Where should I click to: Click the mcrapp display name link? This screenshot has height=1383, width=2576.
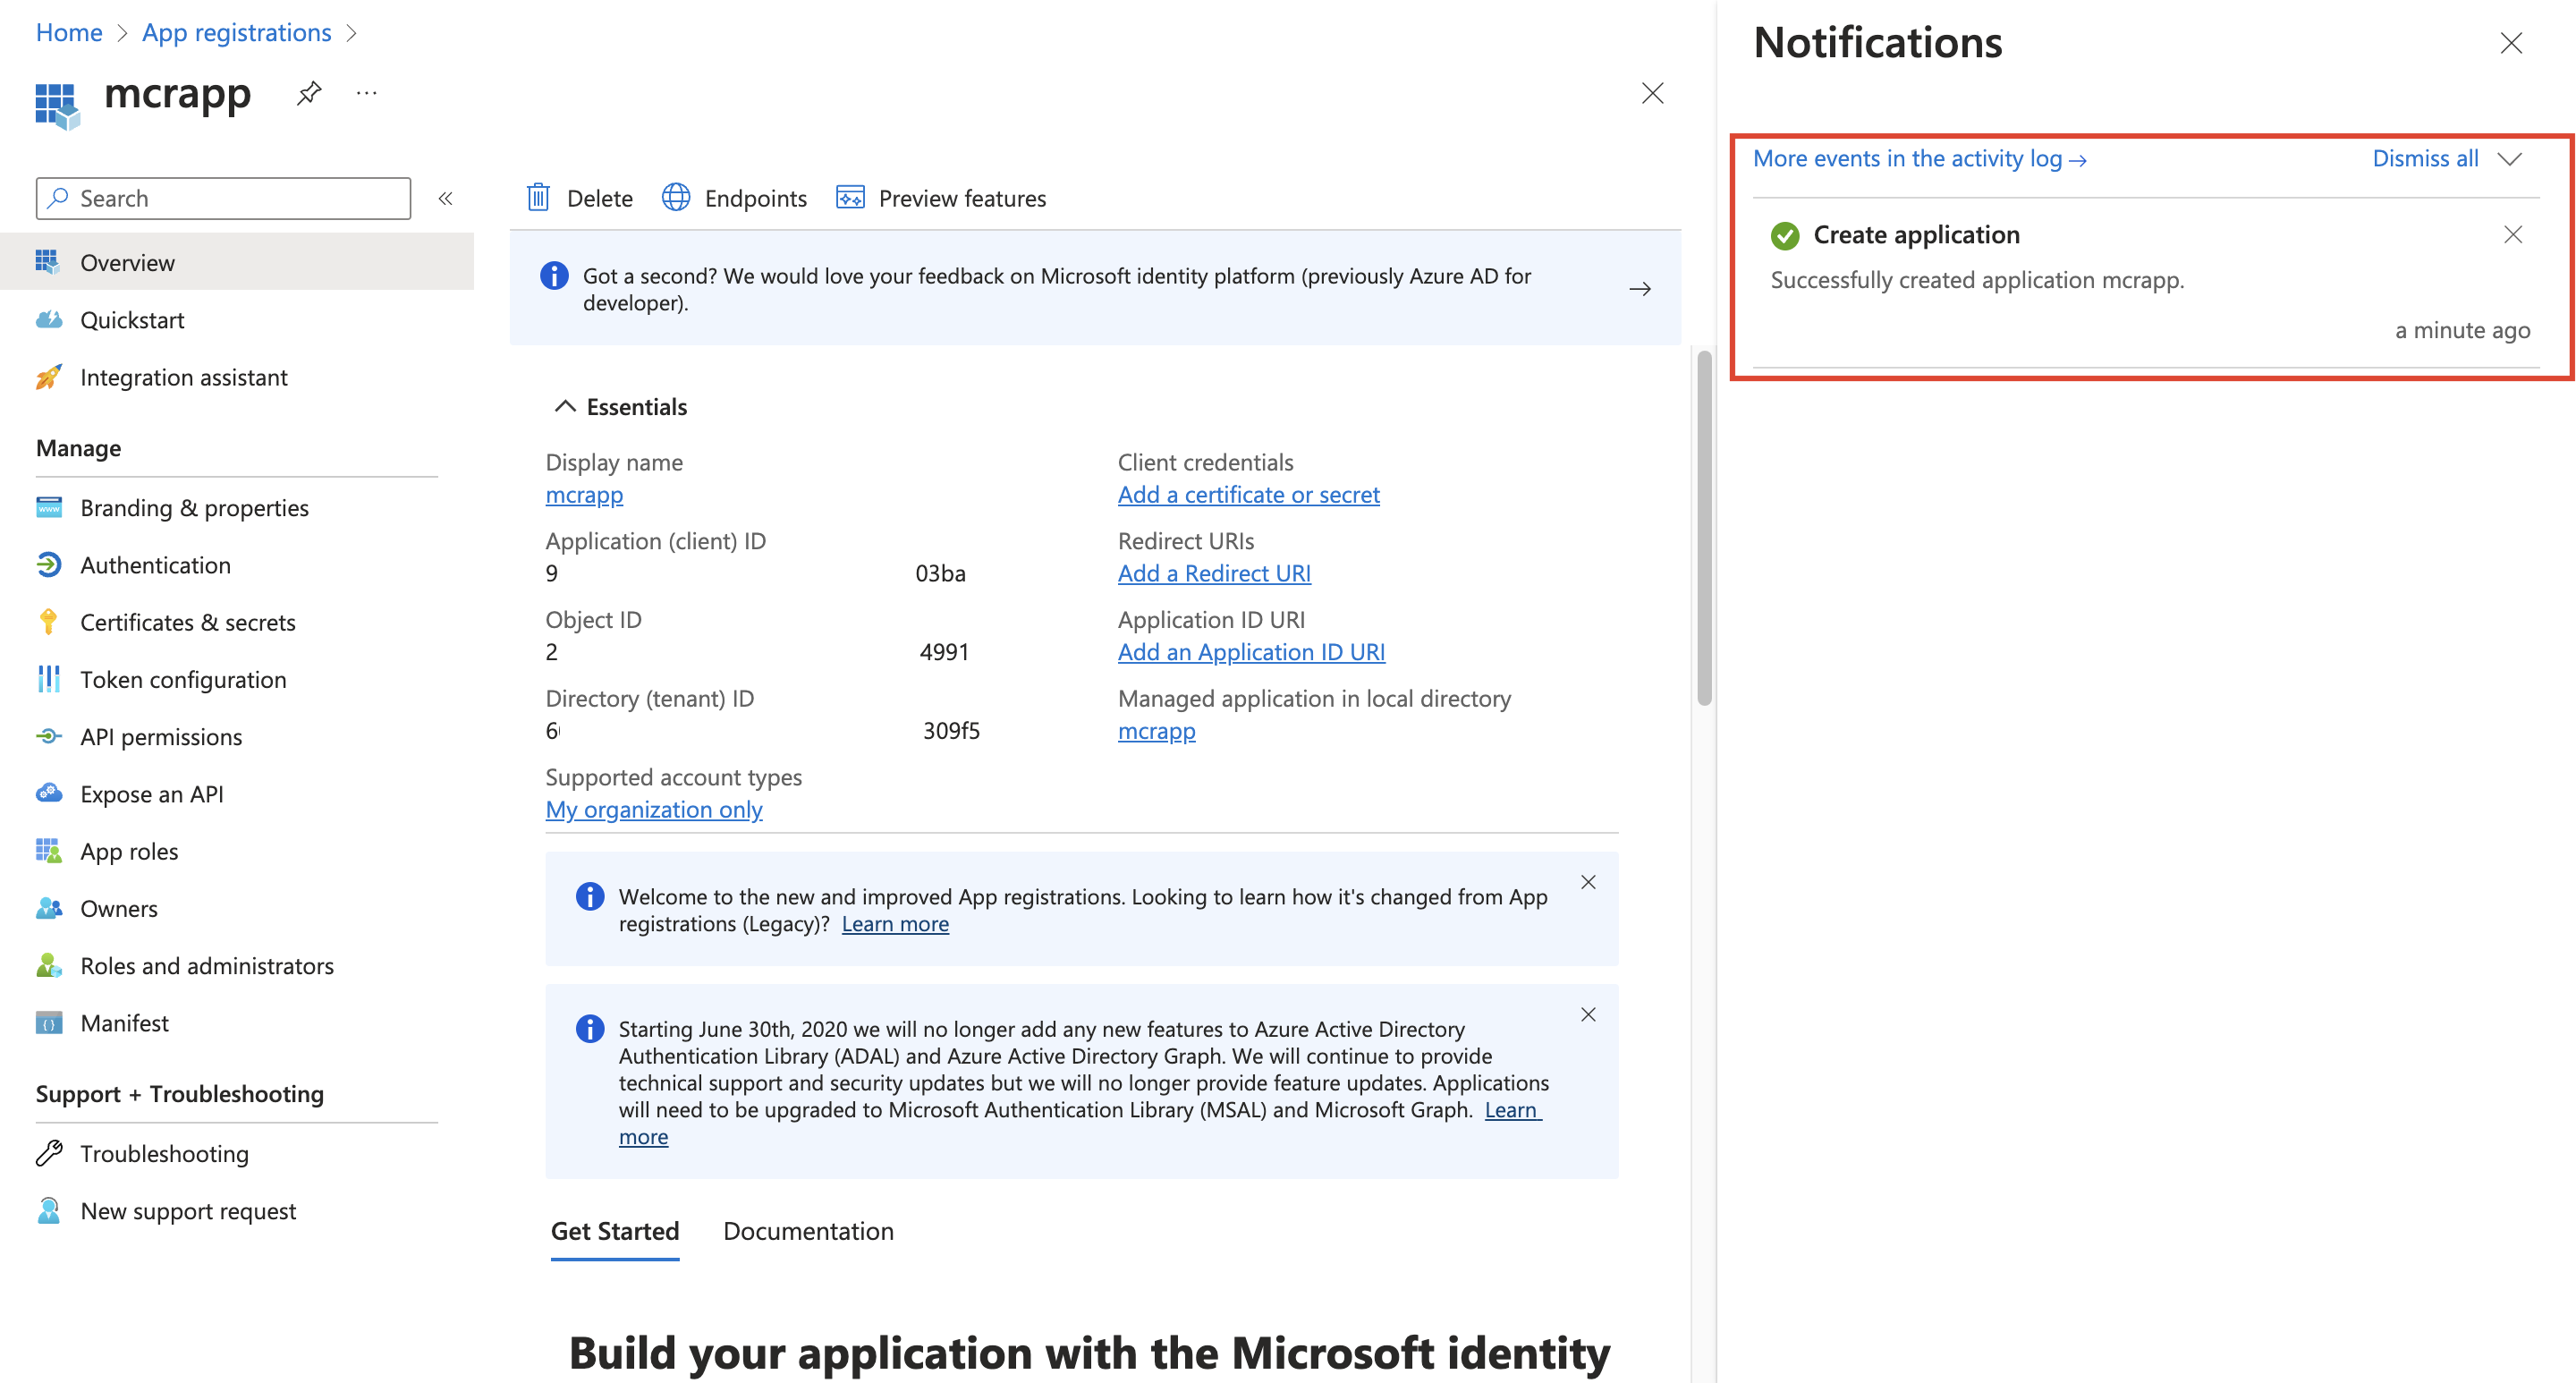click(584, 494)
